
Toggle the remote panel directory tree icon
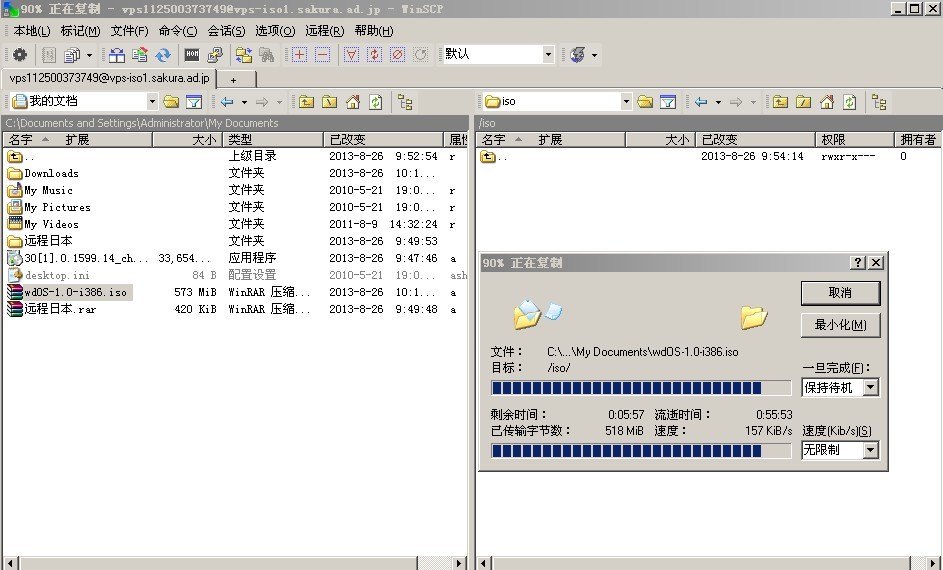point(879,102)
